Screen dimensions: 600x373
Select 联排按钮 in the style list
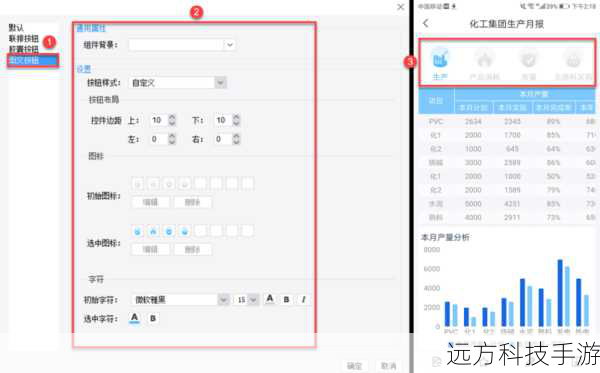(x=24, y=38)
